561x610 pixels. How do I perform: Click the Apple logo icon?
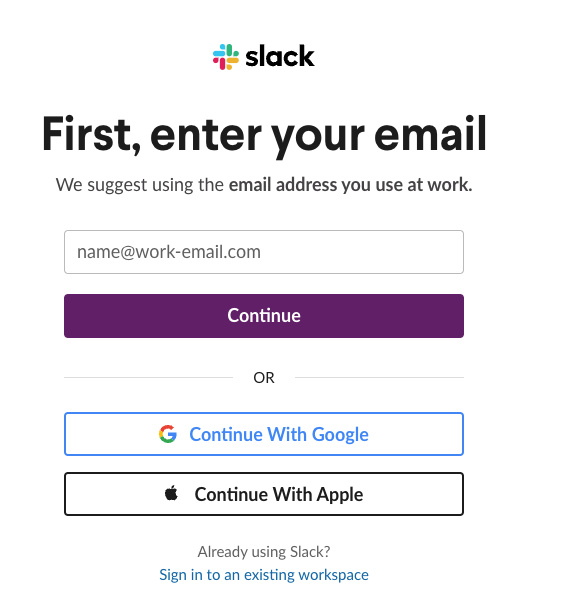click(171, 493)
